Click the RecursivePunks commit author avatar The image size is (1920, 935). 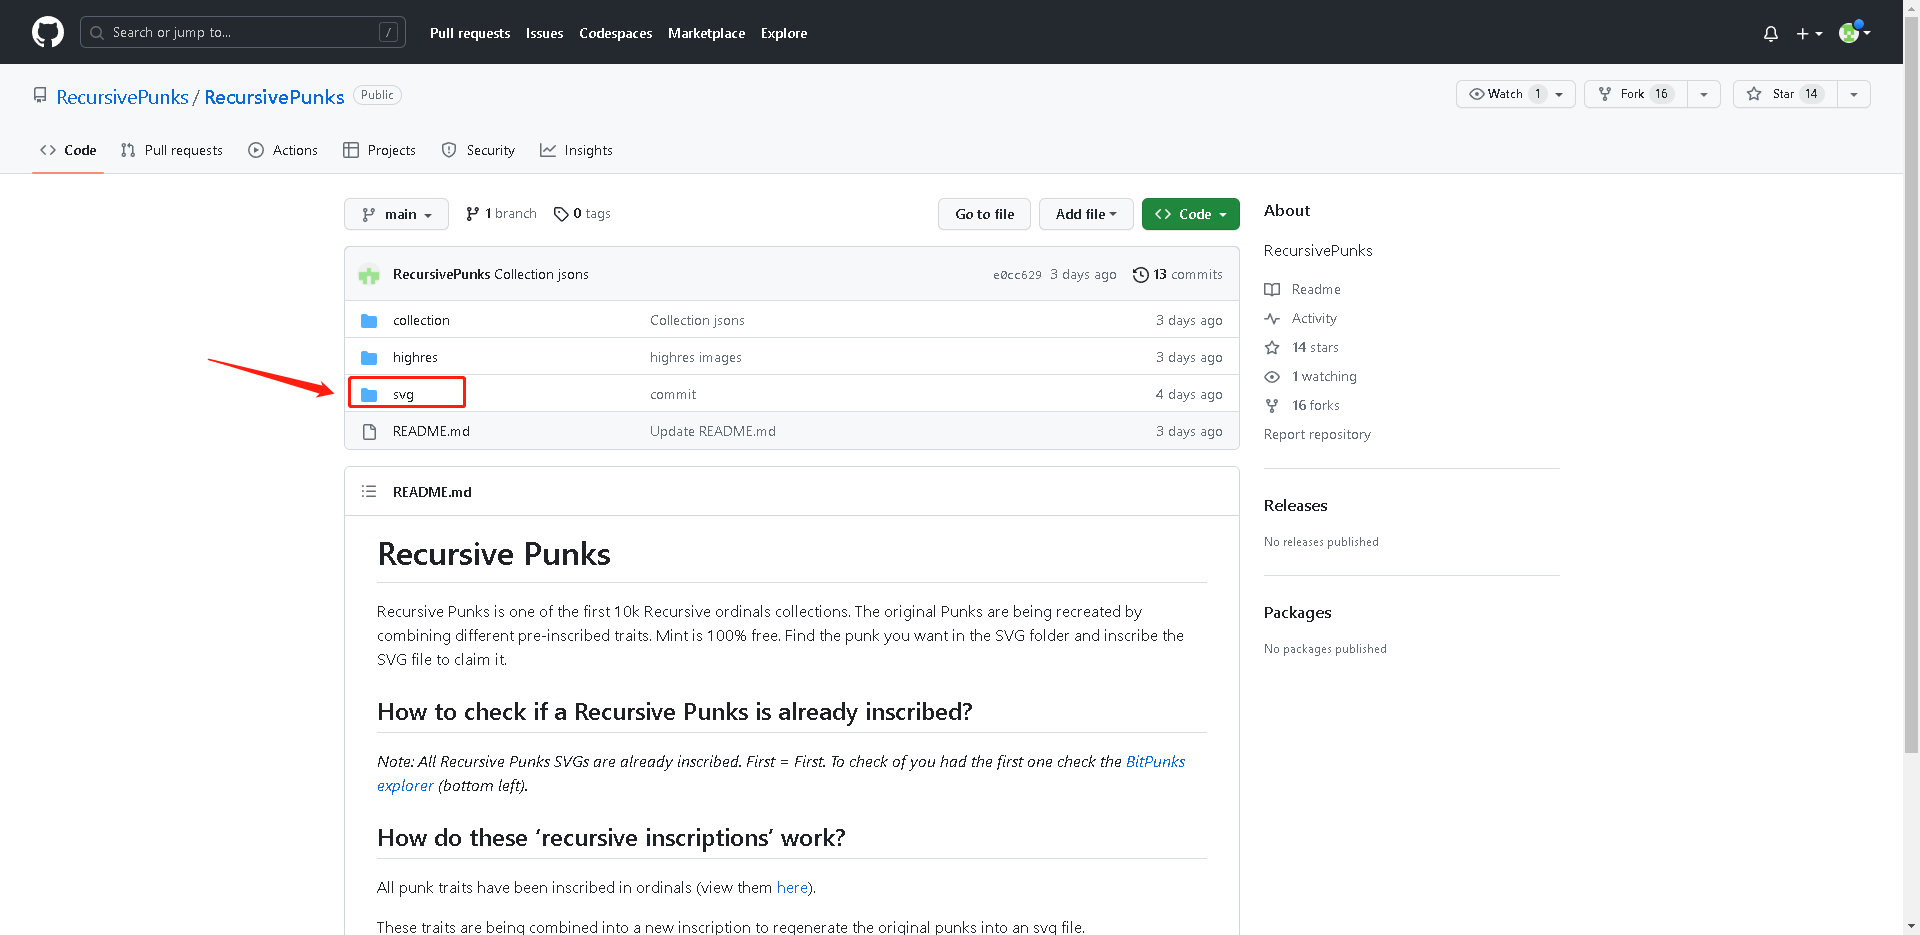[x=369, y=275]
